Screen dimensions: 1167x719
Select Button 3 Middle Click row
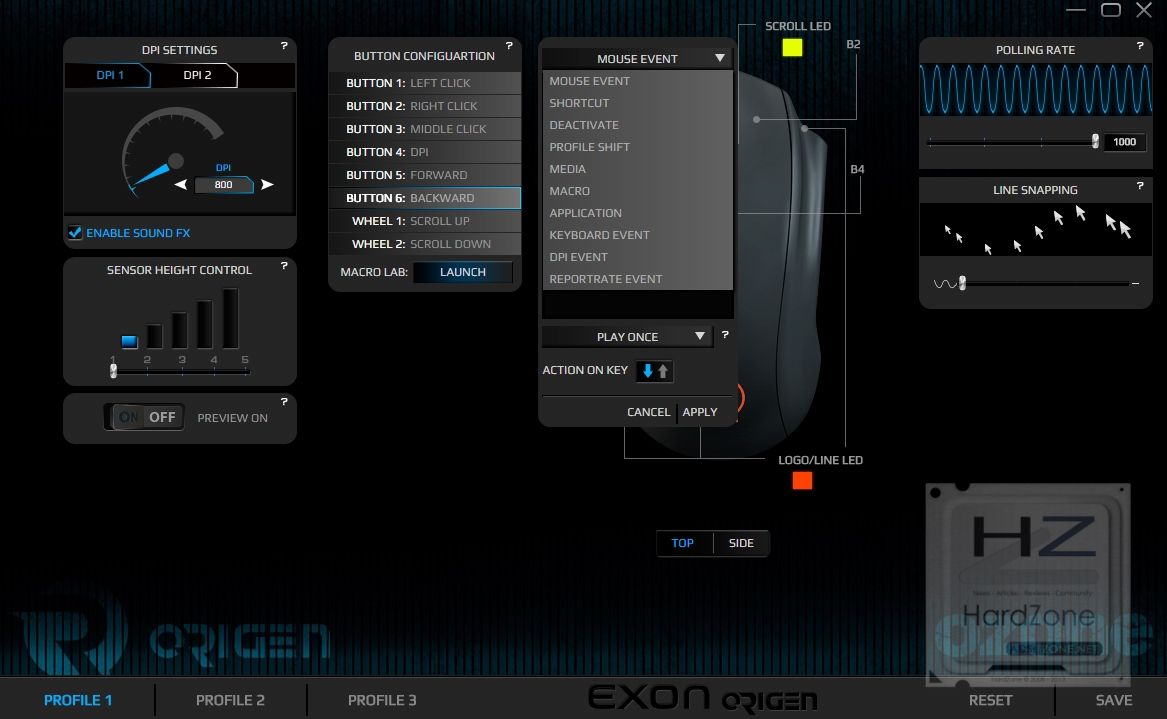[x=425, y=129]
